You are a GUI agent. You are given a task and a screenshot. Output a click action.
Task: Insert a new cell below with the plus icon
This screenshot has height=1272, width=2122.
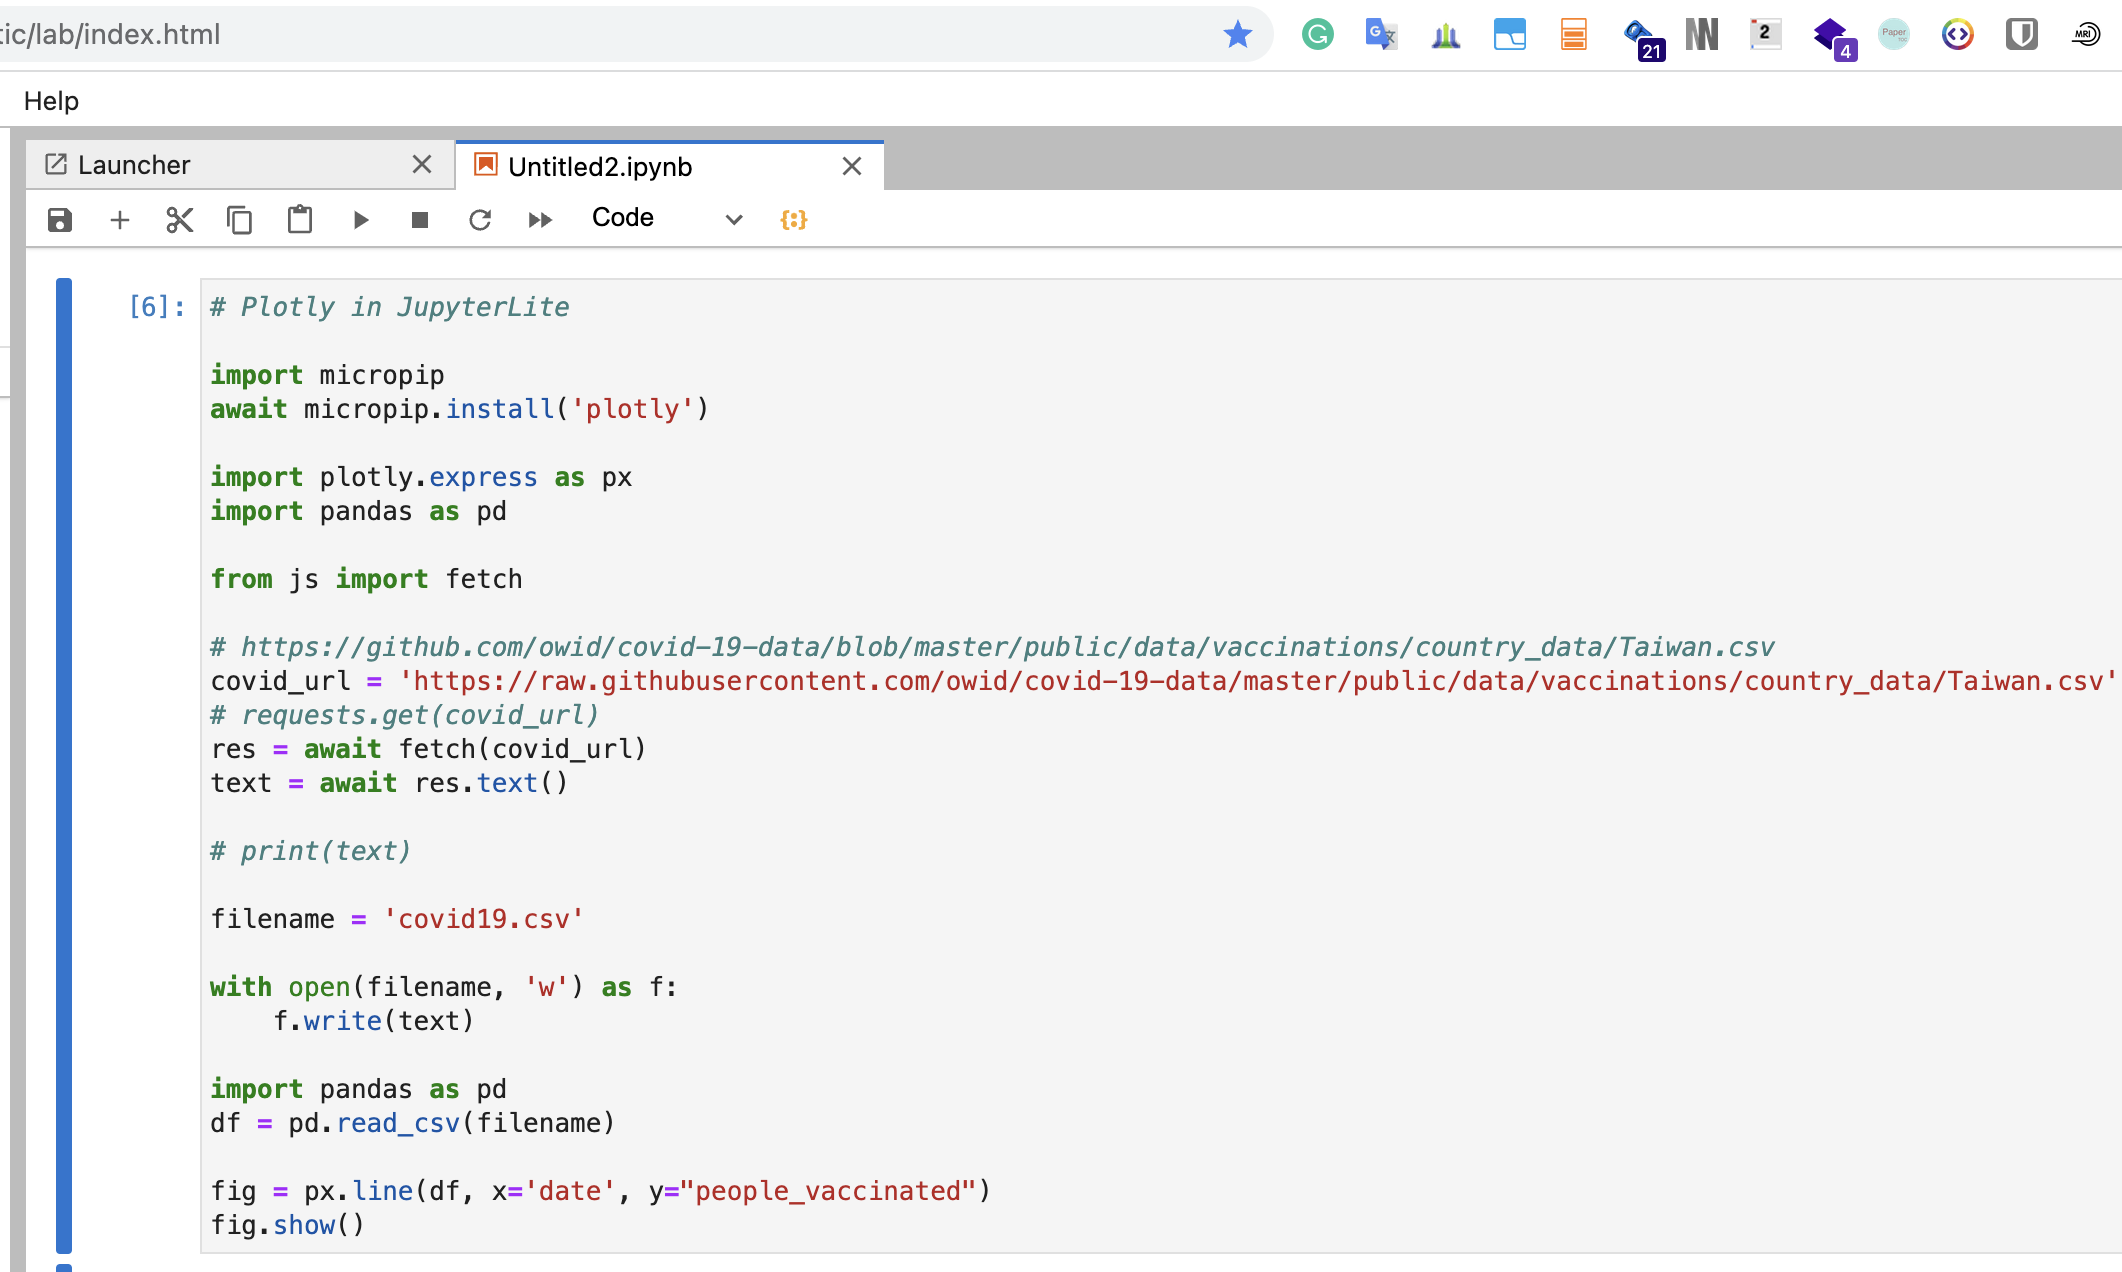(x=120, y=220)
